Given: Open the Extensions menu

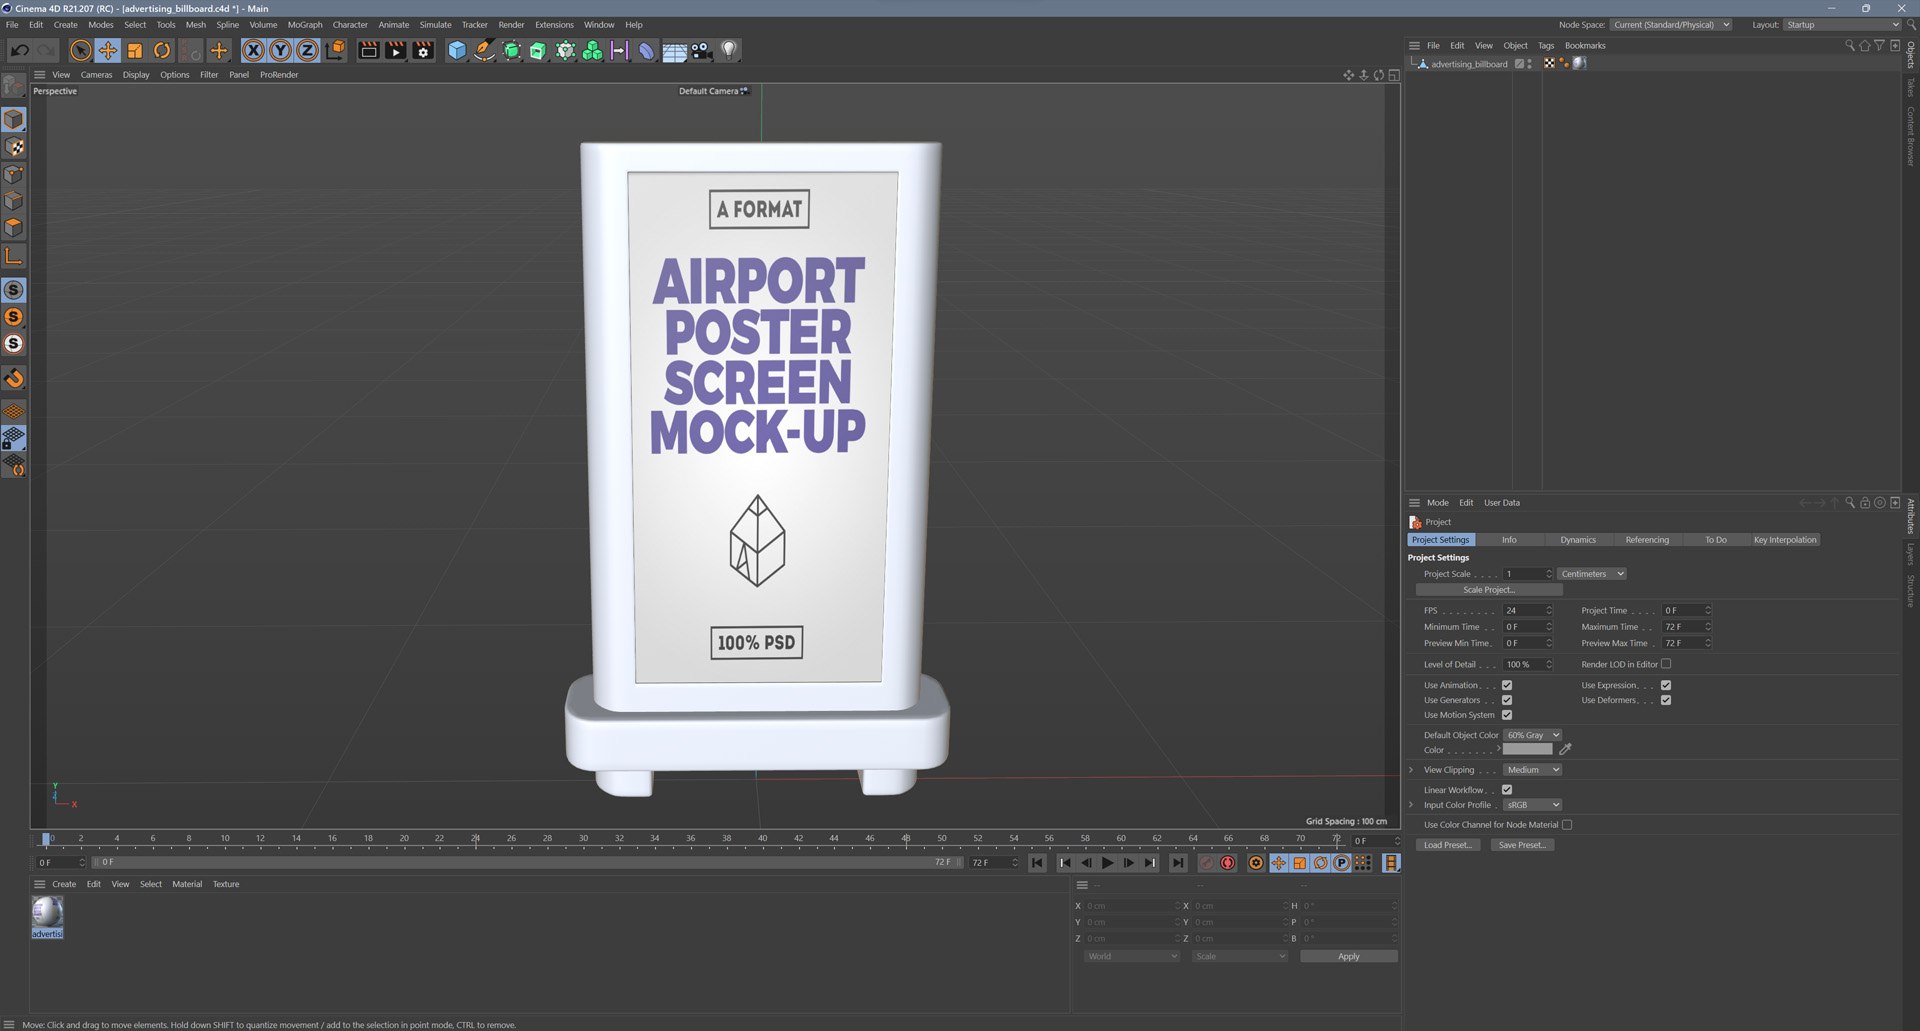Looking at the screenshot, I should click(x=554, y=25).
